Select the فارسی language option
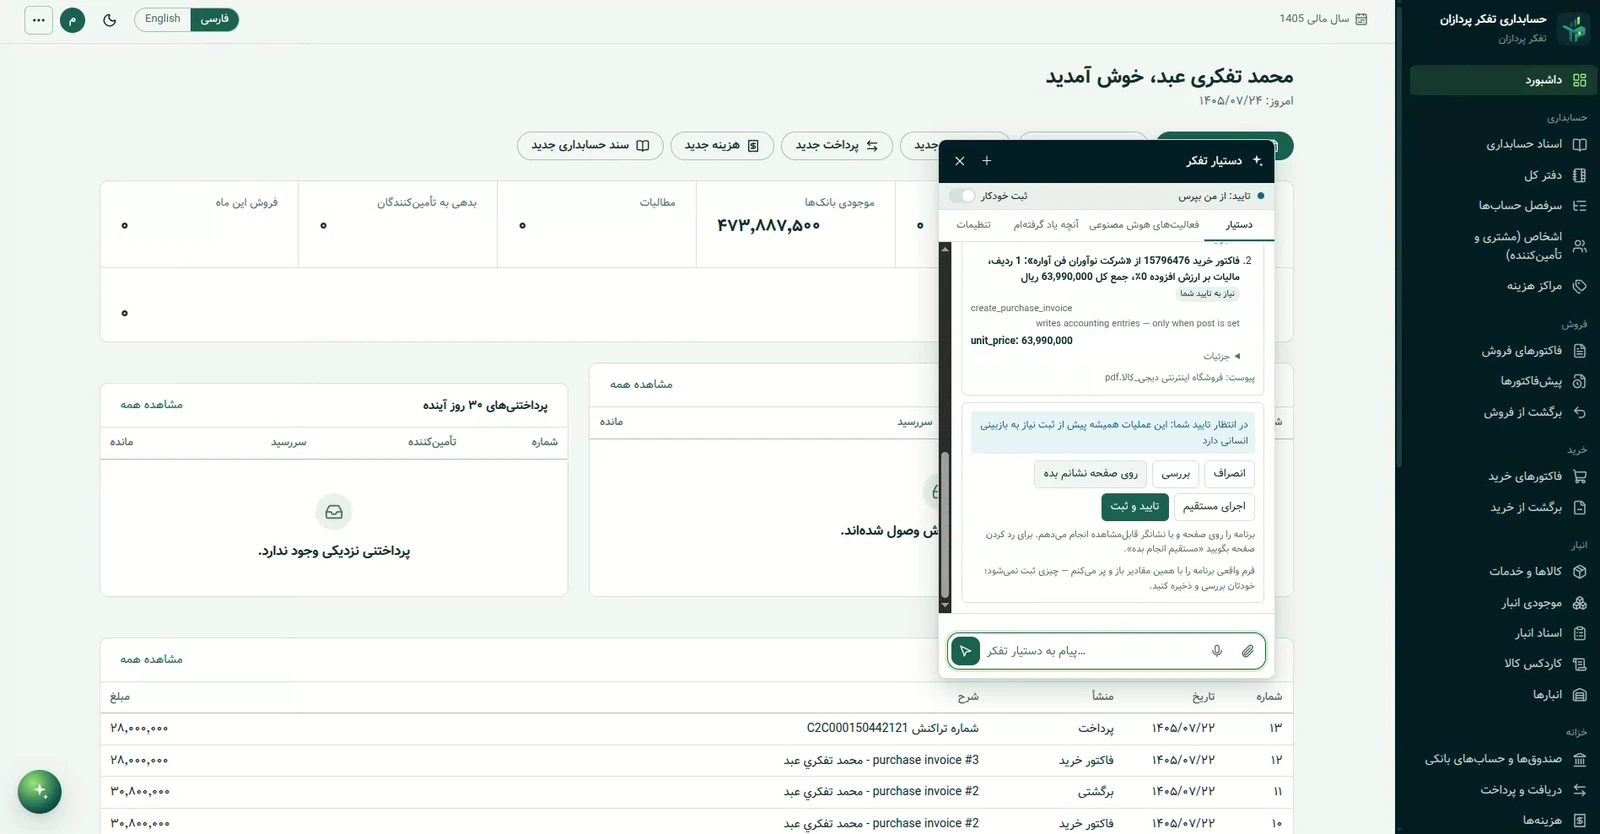1600x834 pixels. [215, 19]
